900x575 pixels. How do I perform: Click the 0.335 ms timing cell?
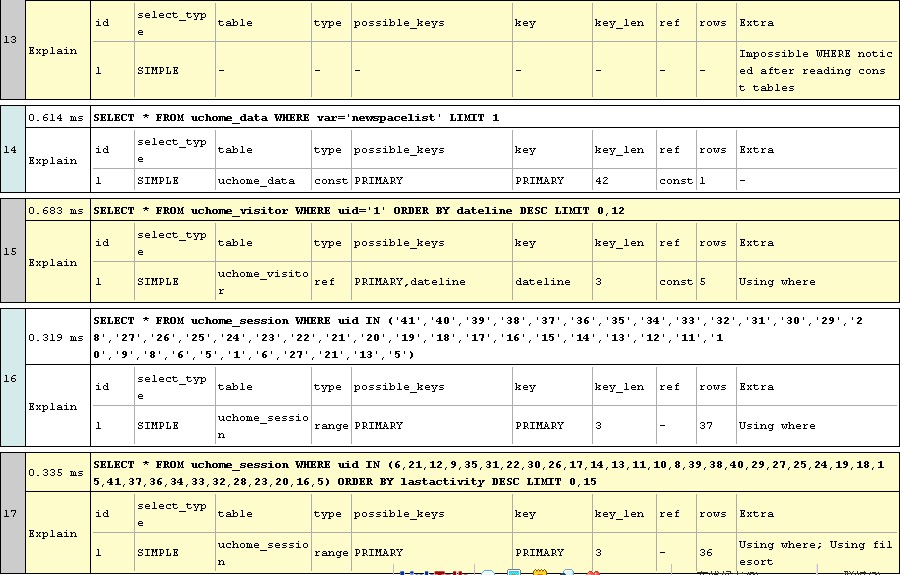pyautogui.click(x=57, y=472)
